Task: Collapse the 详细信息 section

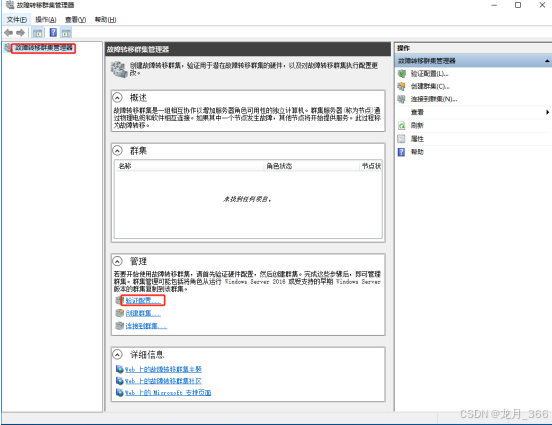Action: click(117, 354)
